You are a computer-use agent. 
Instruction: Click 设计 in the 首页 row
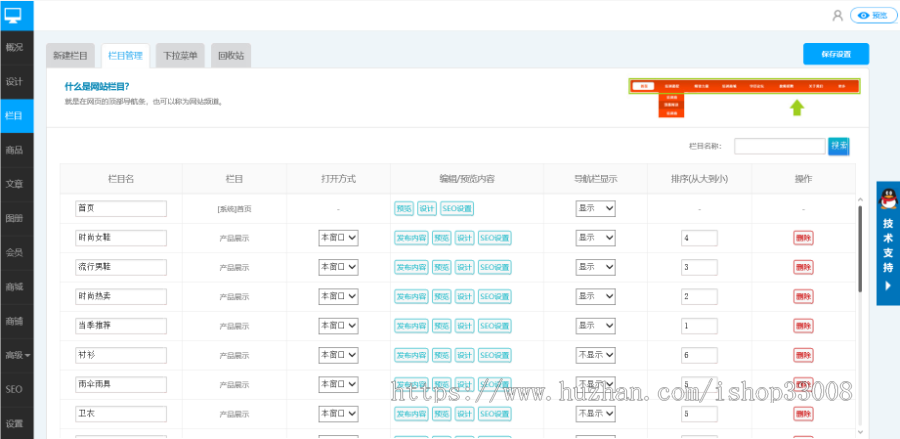426,209
